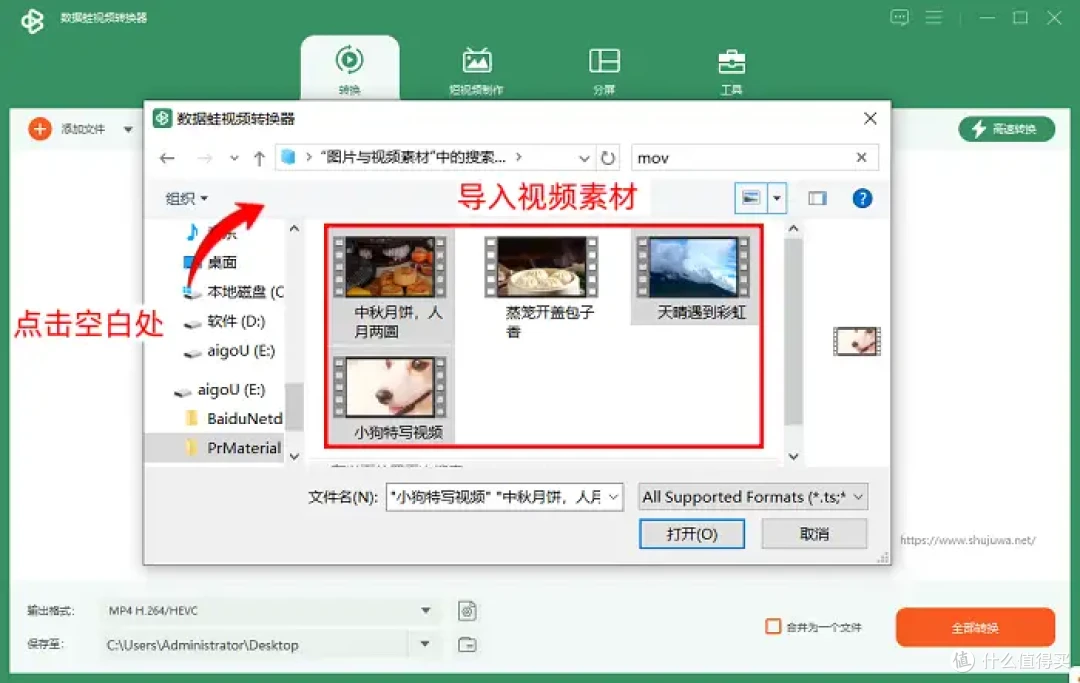The width and height of the screenshot is (1080, 683).
Task: Click navigation tree scroll down arrow
Action: coord(294,456)
